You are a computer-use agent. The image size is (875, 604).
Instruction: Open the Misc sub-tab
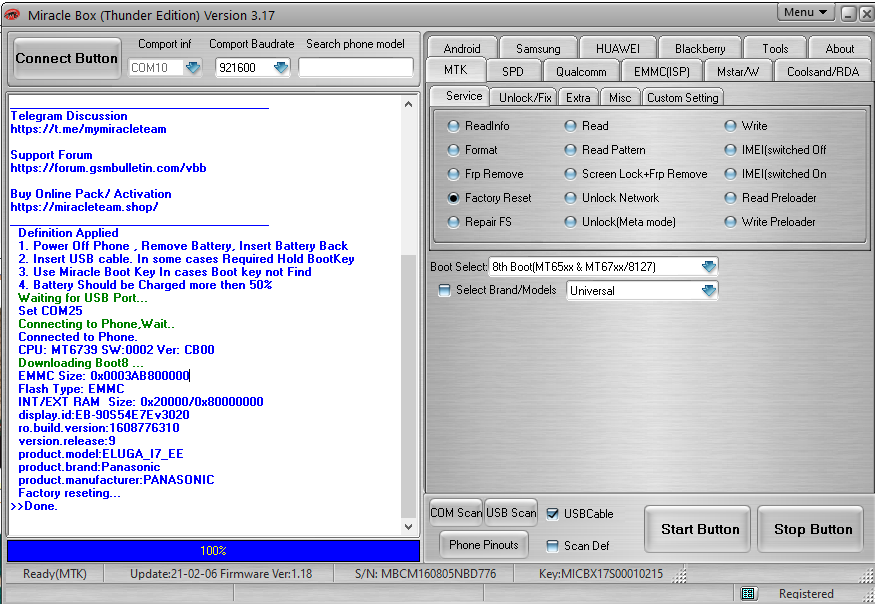pos(620,98)
